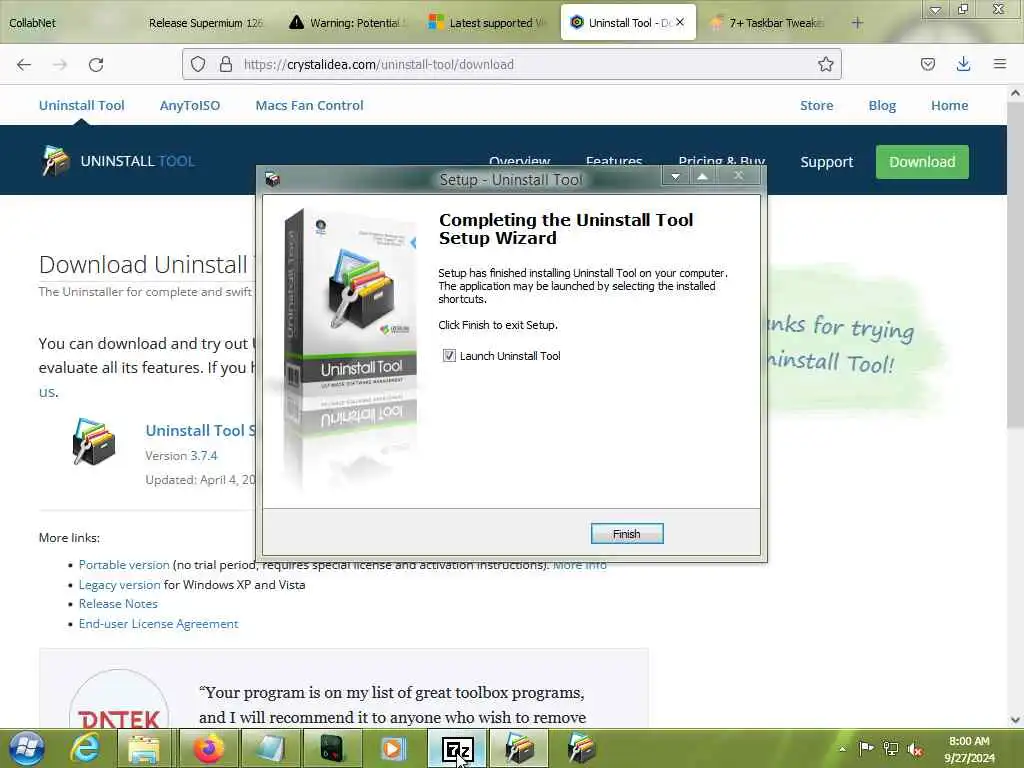Open Windows Explorer from taskbar
The image size is (1024, 768).
pos(144,748)
